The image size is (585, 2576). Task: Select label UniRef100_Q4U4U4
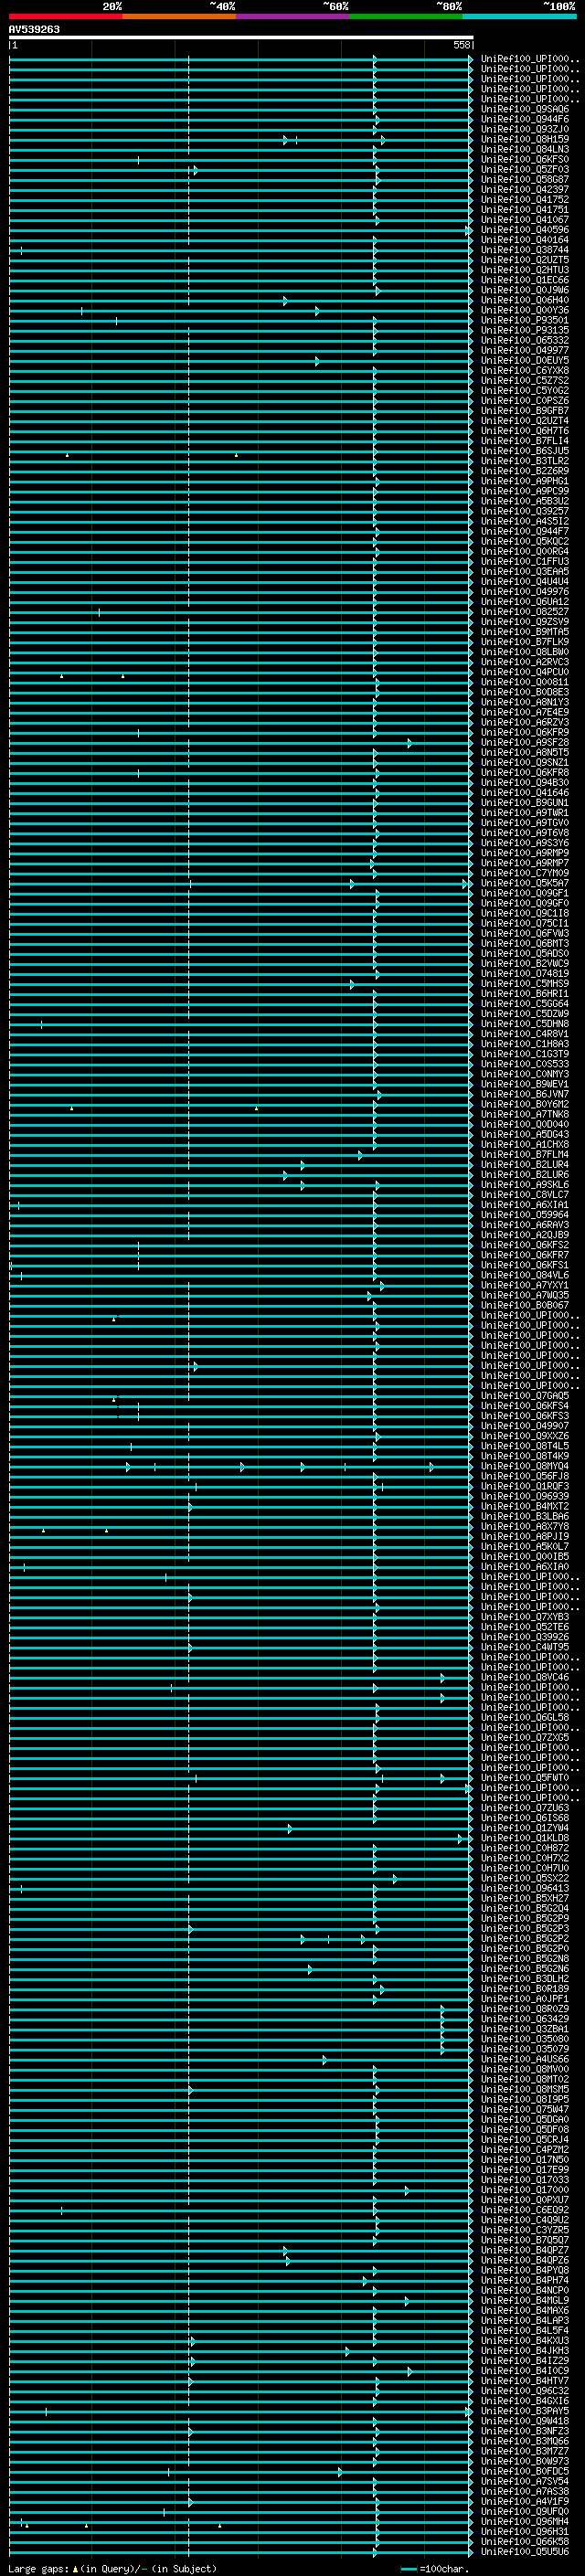[x=524, y=582]
